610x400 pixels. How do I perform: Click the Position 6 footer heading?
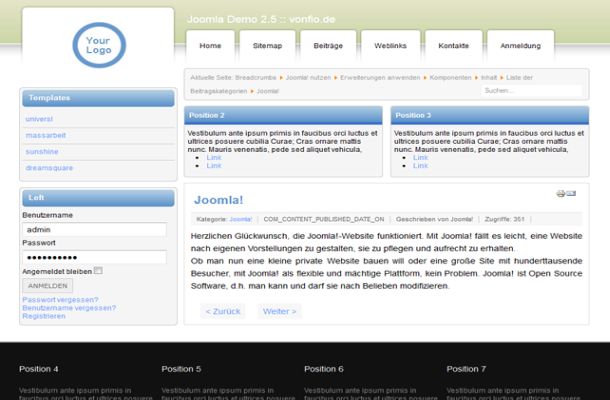[x=324, y=369]
